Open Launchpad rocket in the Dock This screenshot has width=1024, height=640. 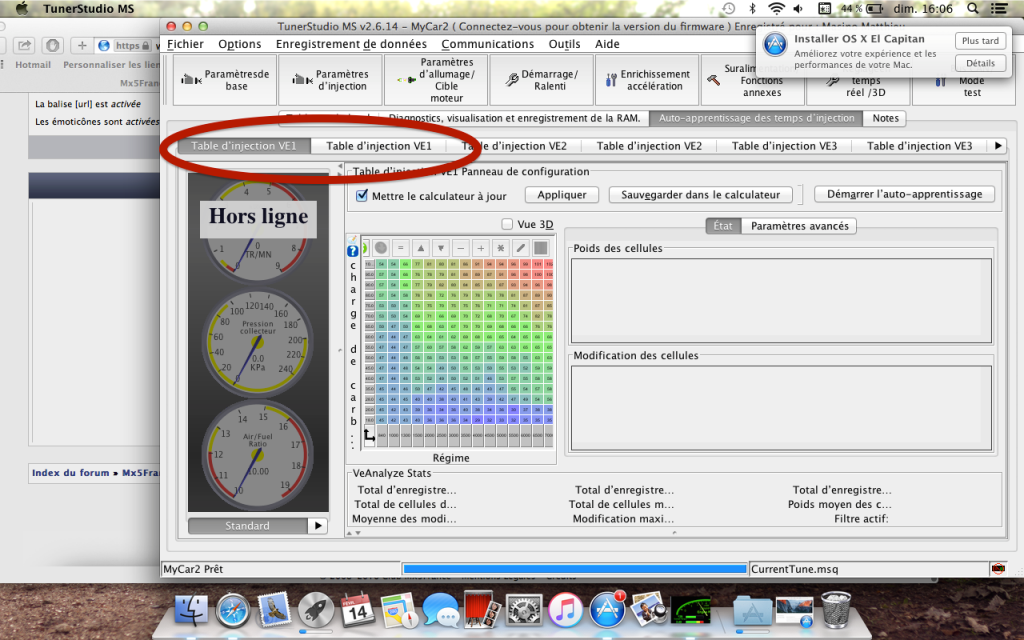pos(316,610)
